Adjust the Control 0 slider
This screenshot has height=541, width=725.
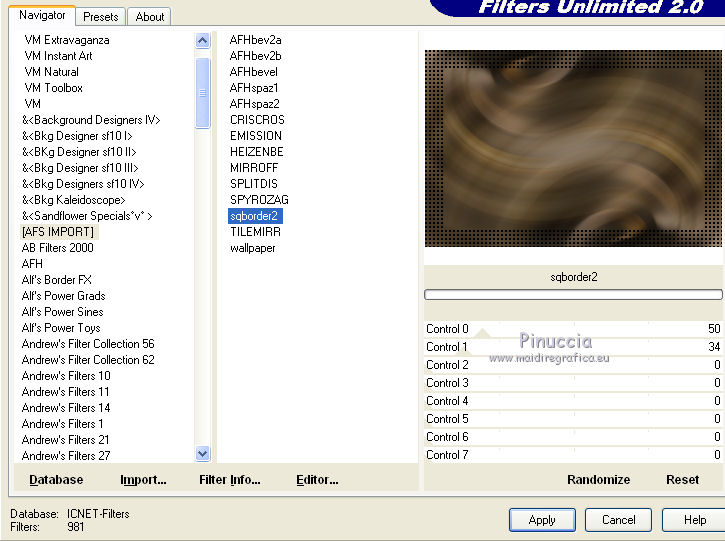pyautogui.click(x=573, y=329)
